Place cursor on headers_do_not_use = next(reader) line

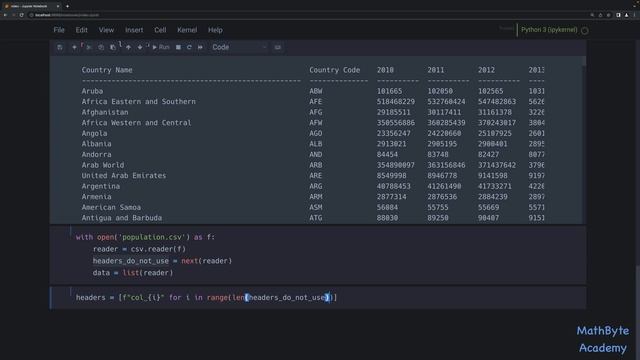pos(162,261)
